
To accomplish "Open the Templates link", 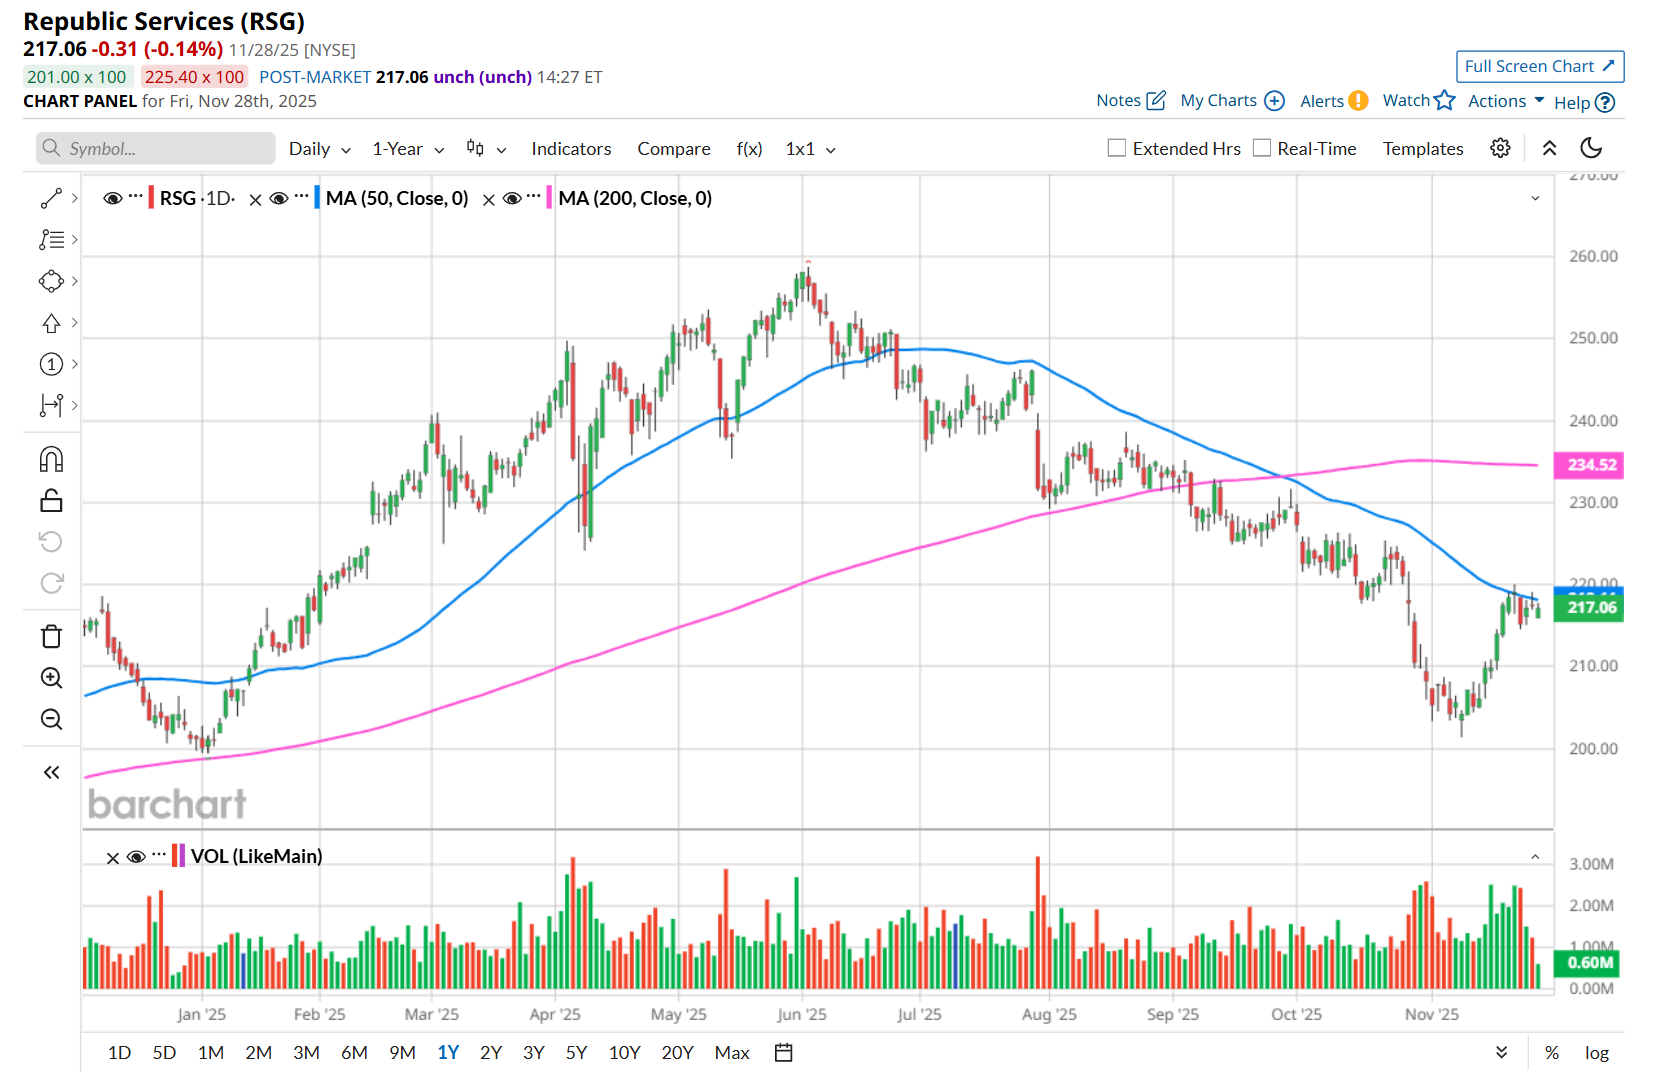I will [x=1423, y=149].
